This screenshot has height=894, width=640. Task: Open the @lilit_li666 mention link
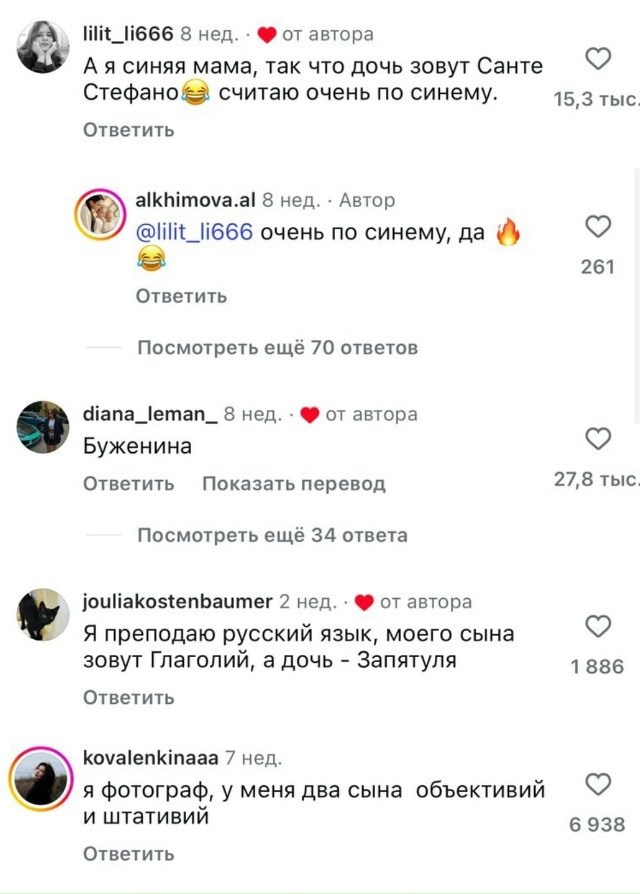pyautogui.click(x=194, y=232)
